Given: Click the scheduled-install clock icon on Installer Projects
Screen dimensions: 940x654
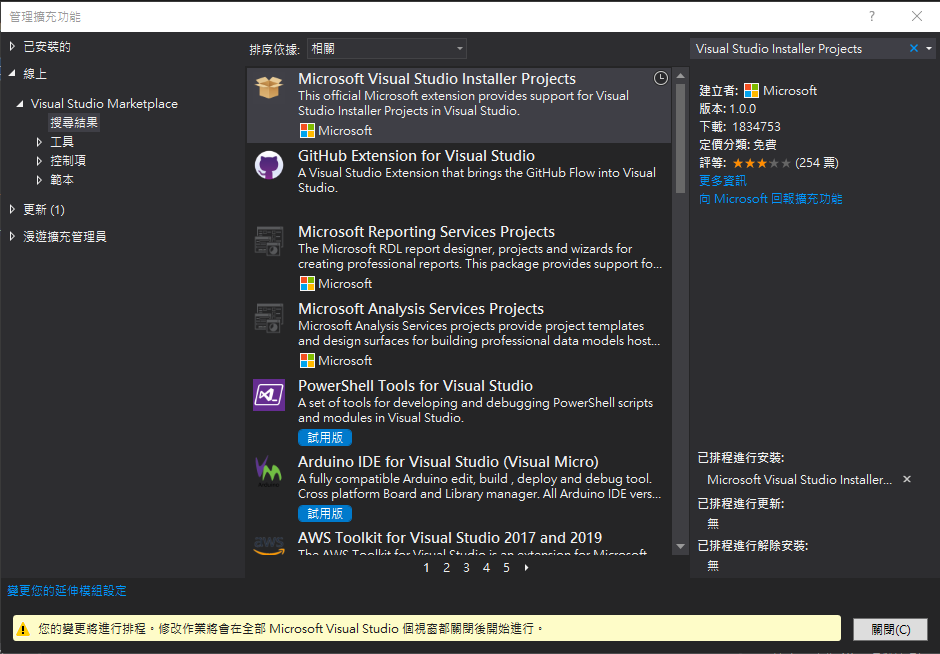Looking at the screenshot, I should click(x=660, y=78).
